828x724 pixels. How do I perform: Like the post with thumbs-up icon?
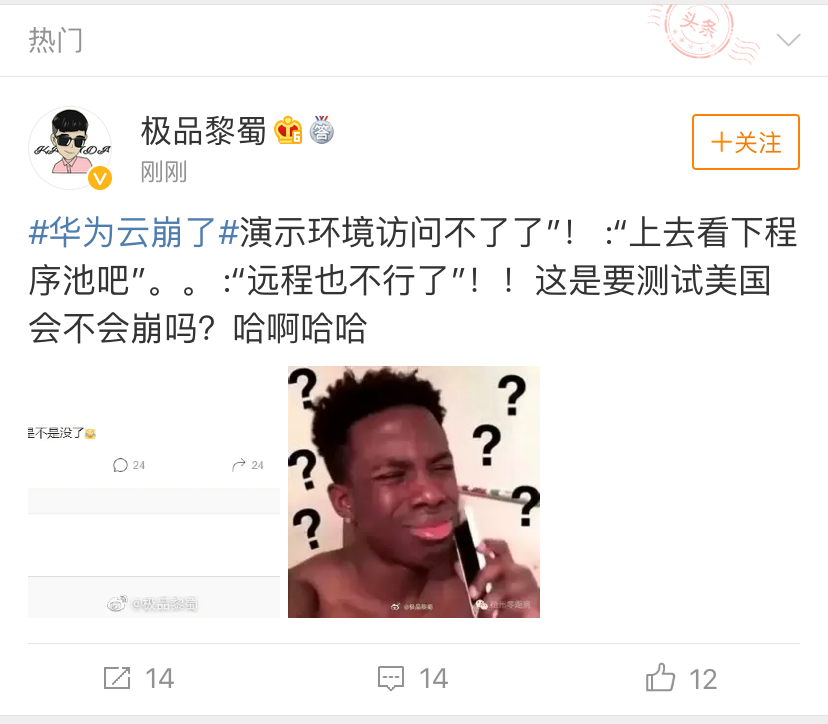[660, 678]
